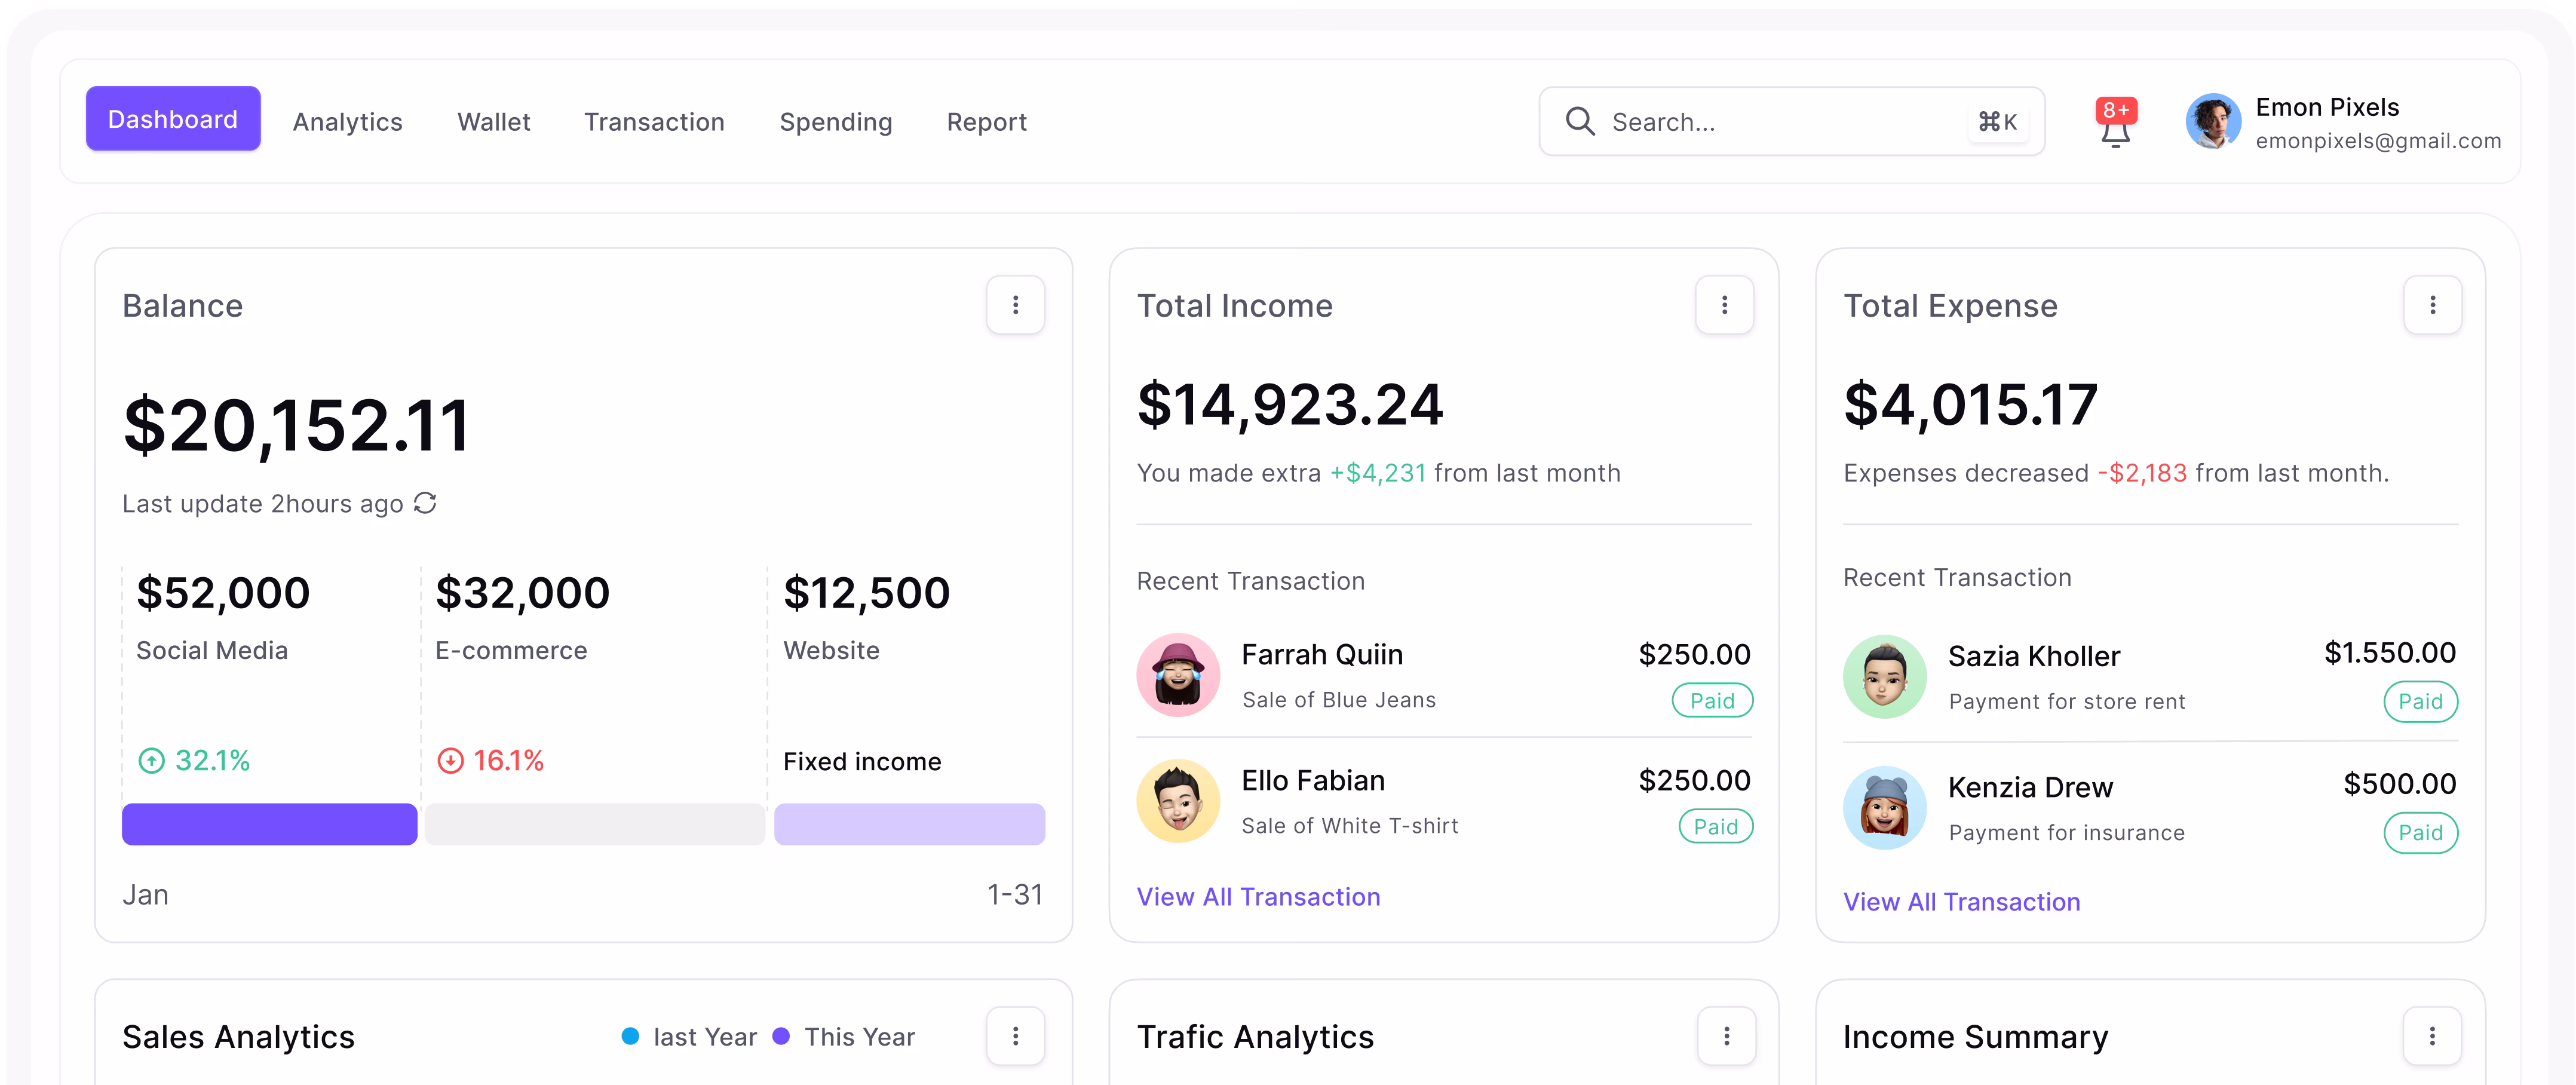Toggle Paid status on Farrah Quiin's transaction

point(1712,700)
